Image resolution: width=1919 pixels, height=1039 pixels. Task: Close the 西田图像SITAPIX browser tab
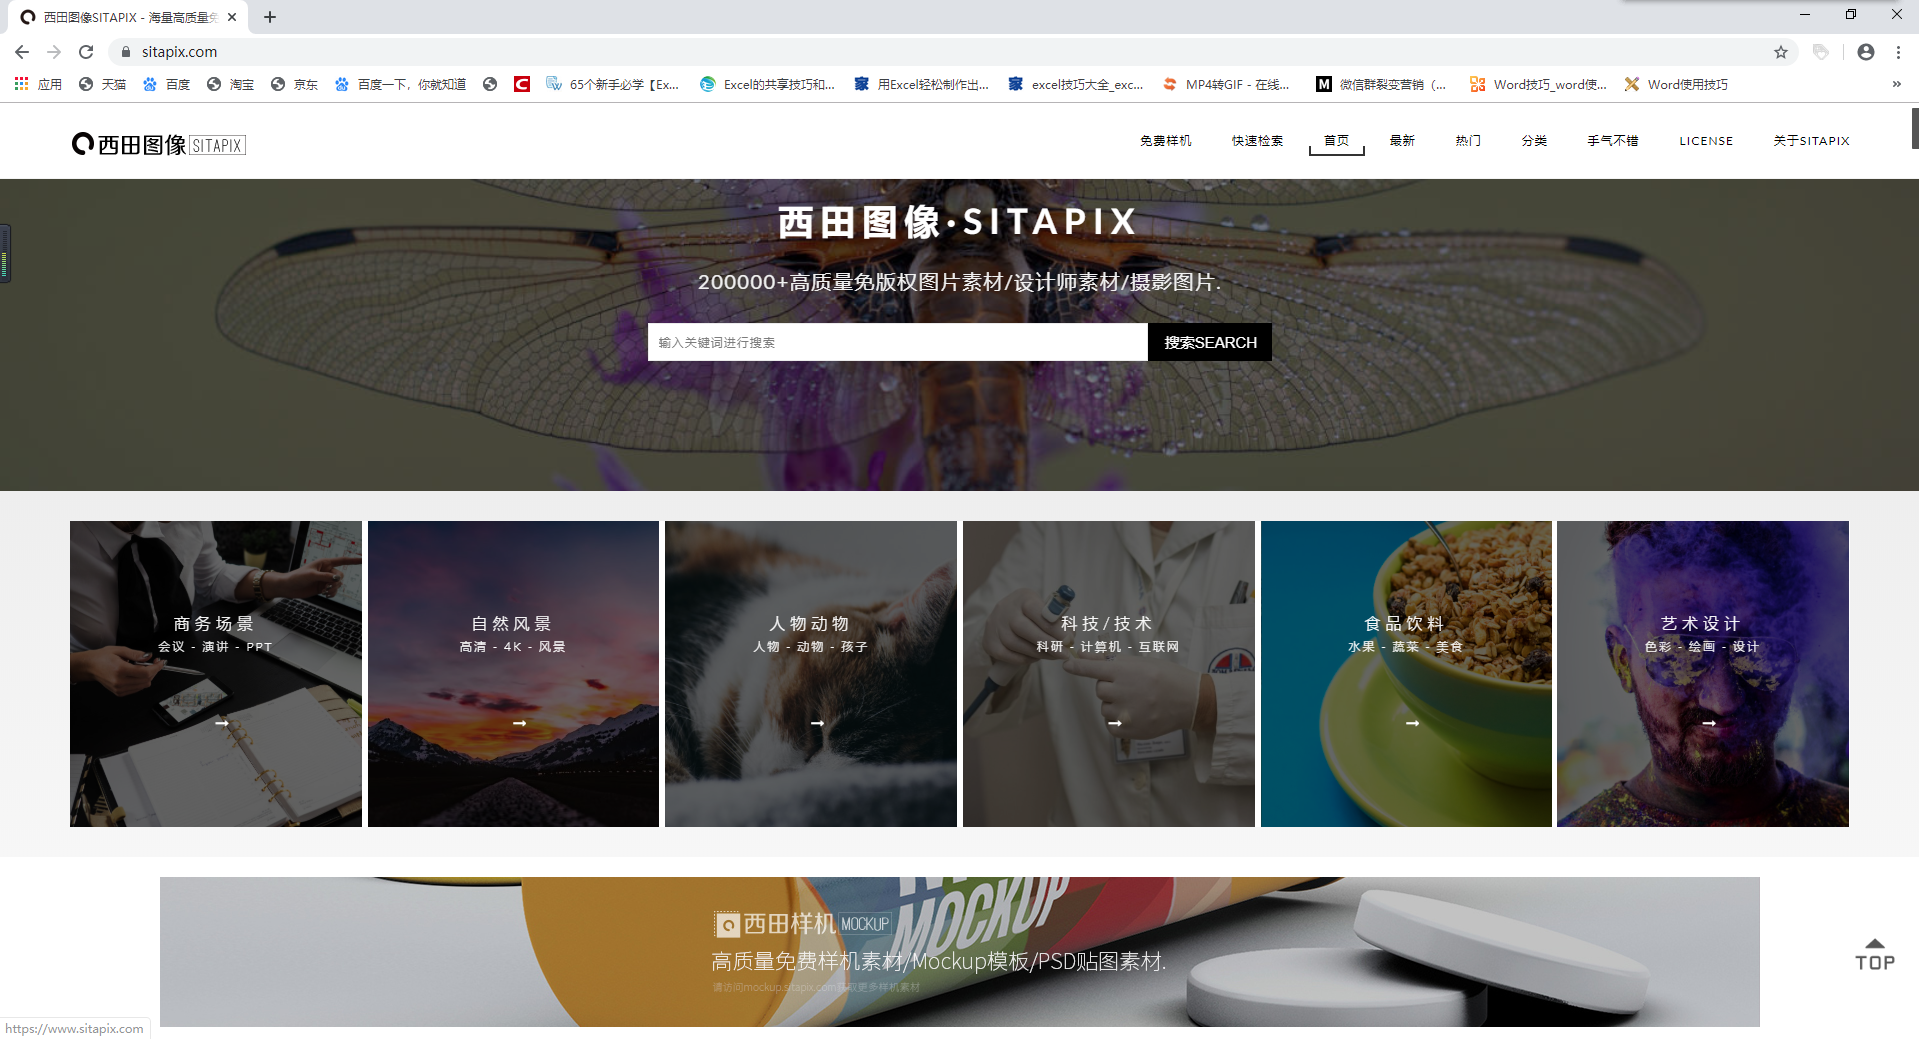[232, 17]
